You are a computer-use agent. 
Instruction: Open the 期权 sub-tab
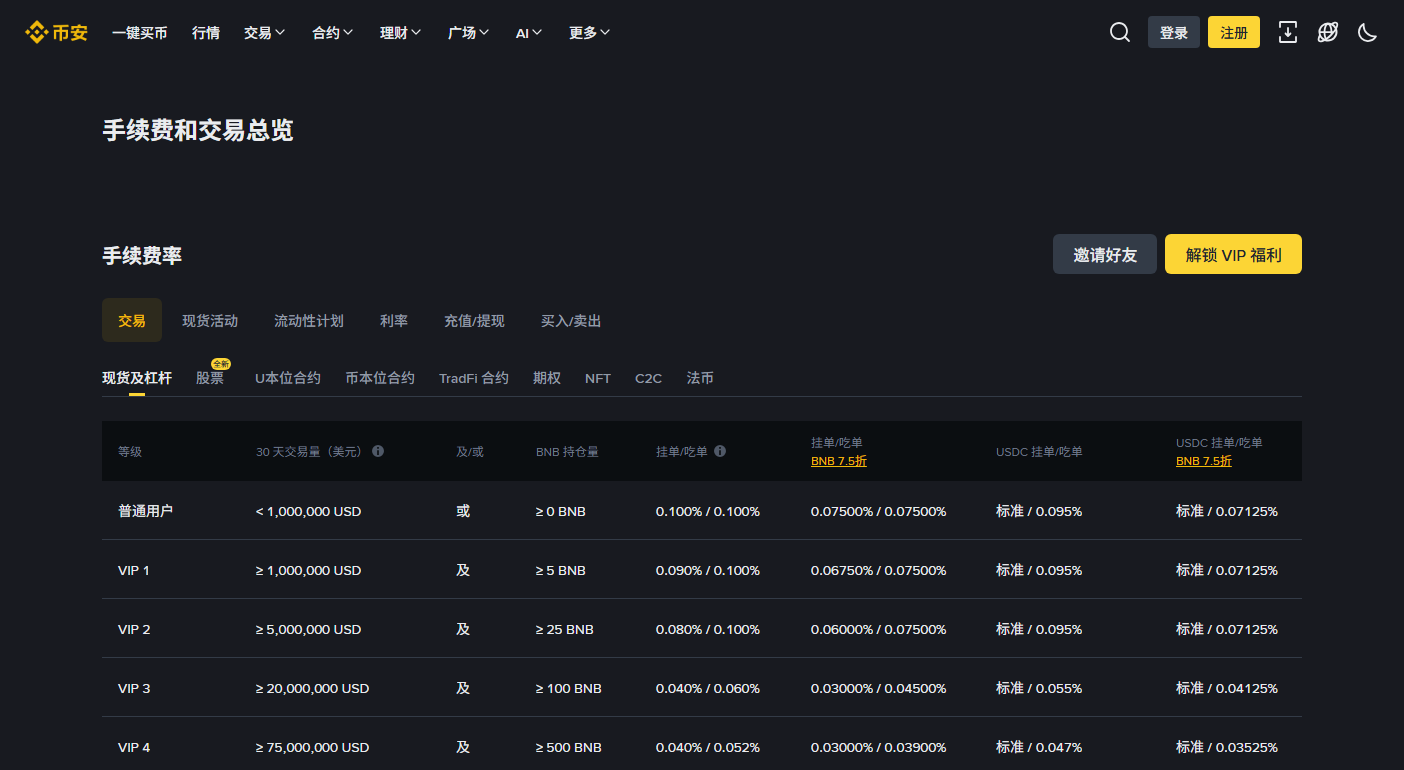(547, 378)
